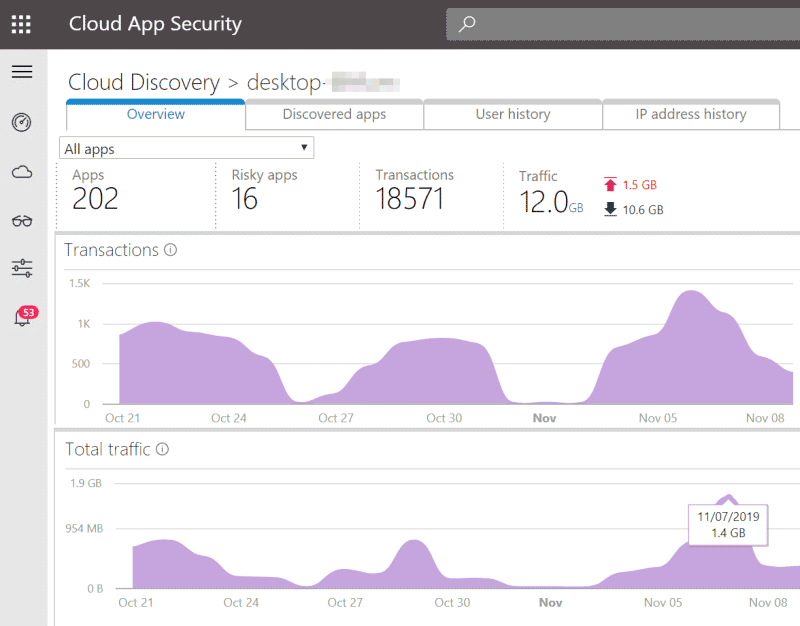Screen dimensions: 800x626
Task: Switch to the IP address history tab
Action: (x=691, y=114)
